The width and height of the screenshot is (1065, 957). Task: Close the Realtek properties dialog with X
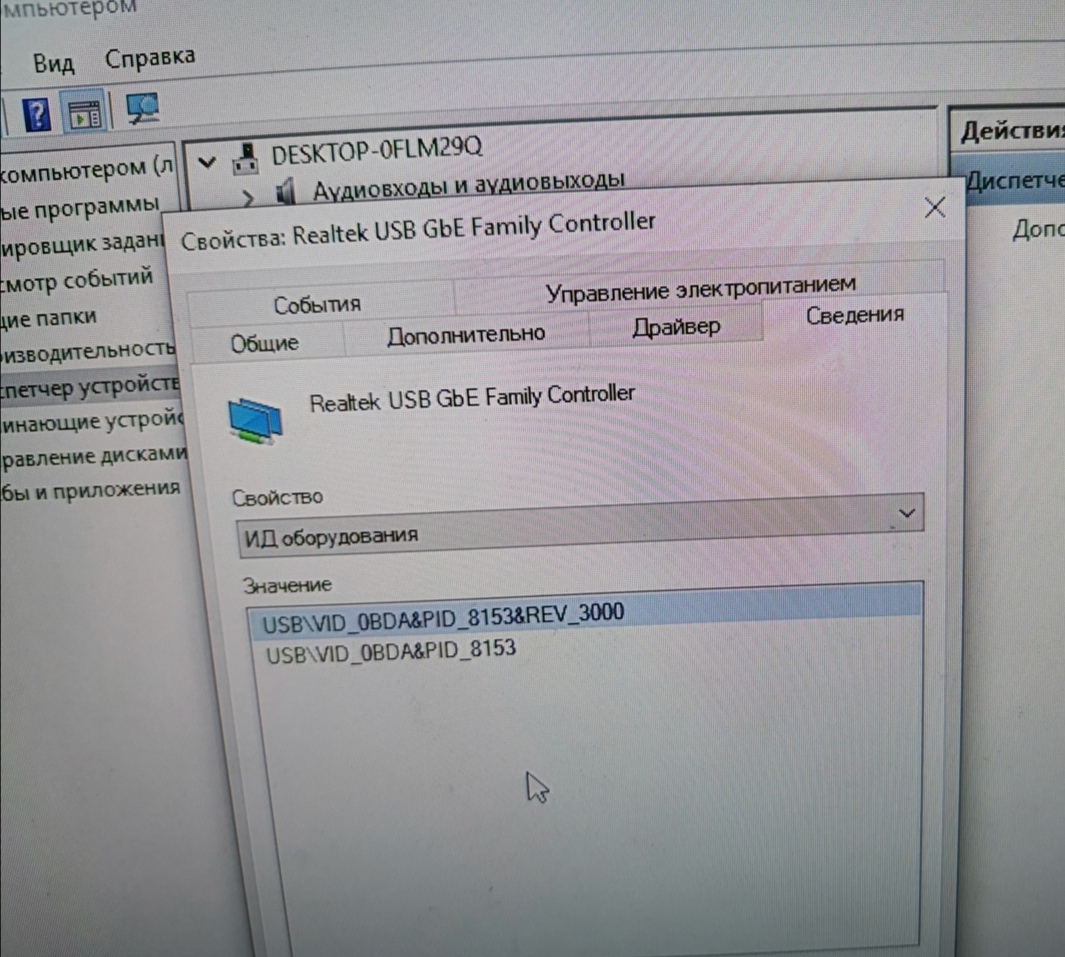934,208
